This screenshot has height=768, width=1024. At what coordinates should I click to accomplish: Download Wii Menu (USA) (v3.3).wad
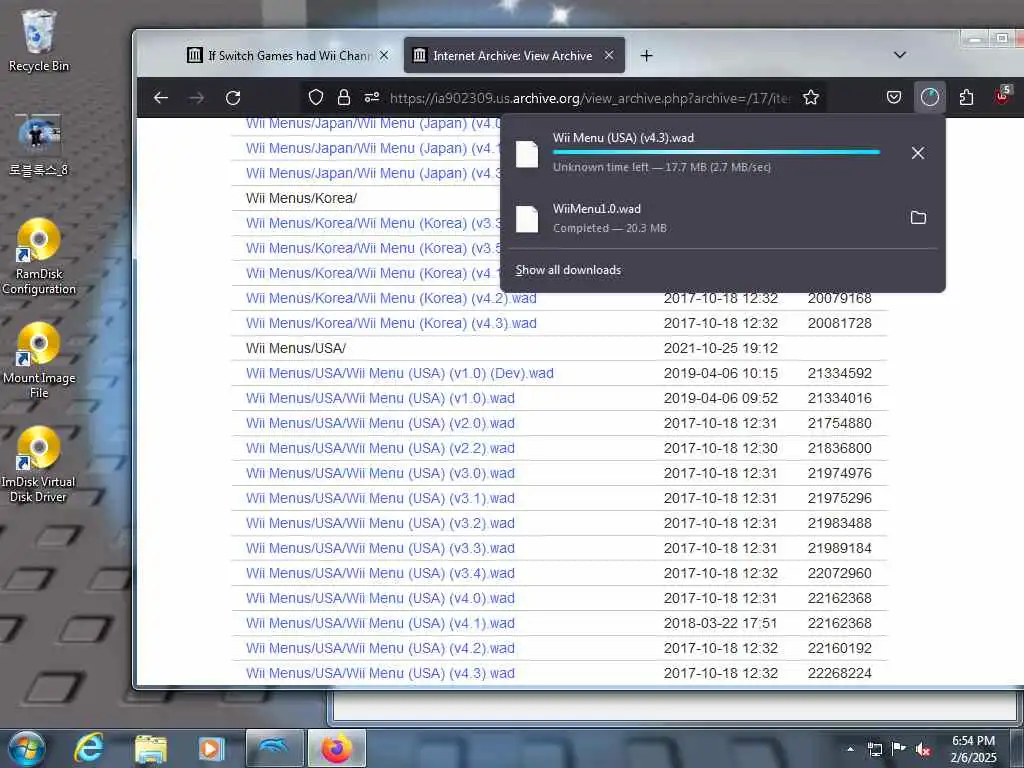[x=380, y=549]
